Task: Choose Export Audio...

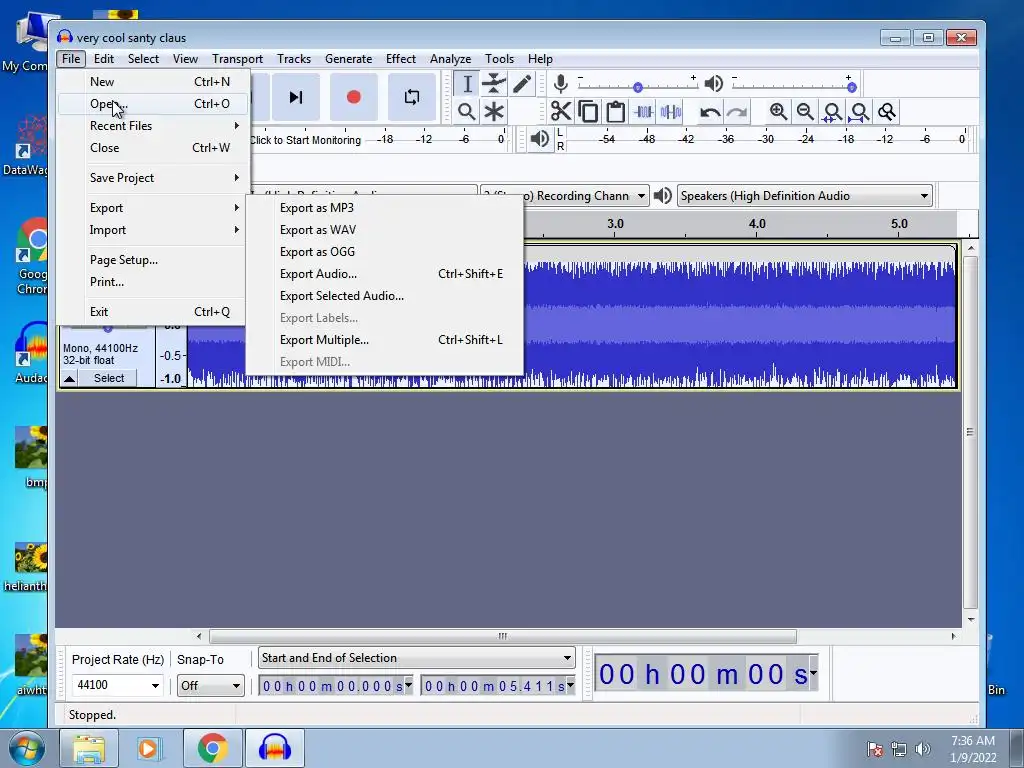Action: [x=385, y=274]
